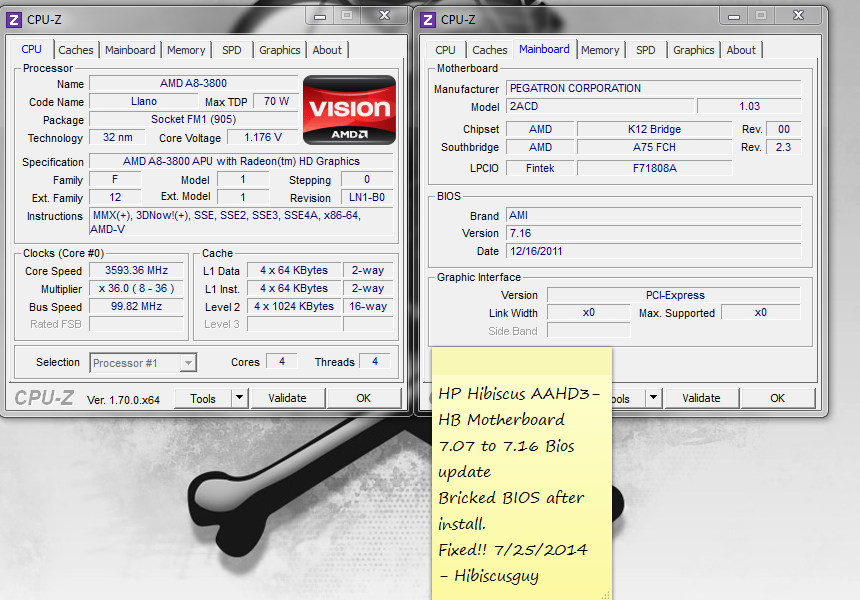Open the Graphics tab in the left CPU-Z window
The width and height of the screenshot is (860, 600).
click(280, 50)
